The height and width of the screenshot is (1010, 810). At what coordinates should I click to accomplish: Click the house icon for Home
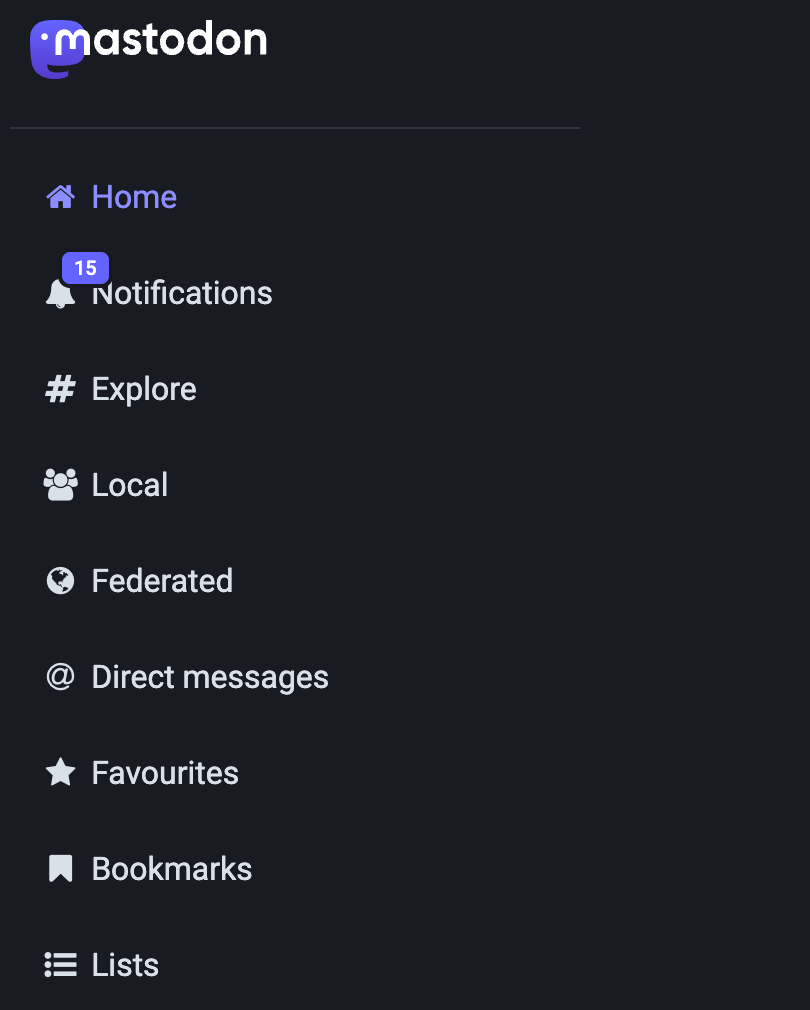61,197
